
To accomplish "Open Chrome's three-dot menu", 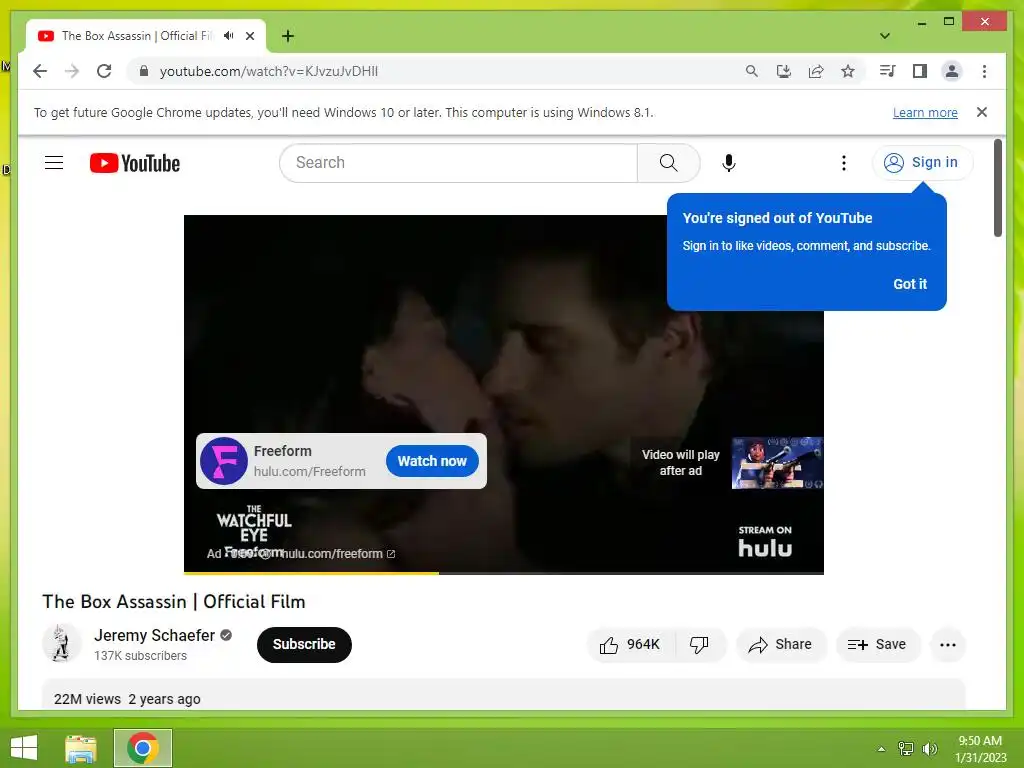I will [x=984, y=71].
